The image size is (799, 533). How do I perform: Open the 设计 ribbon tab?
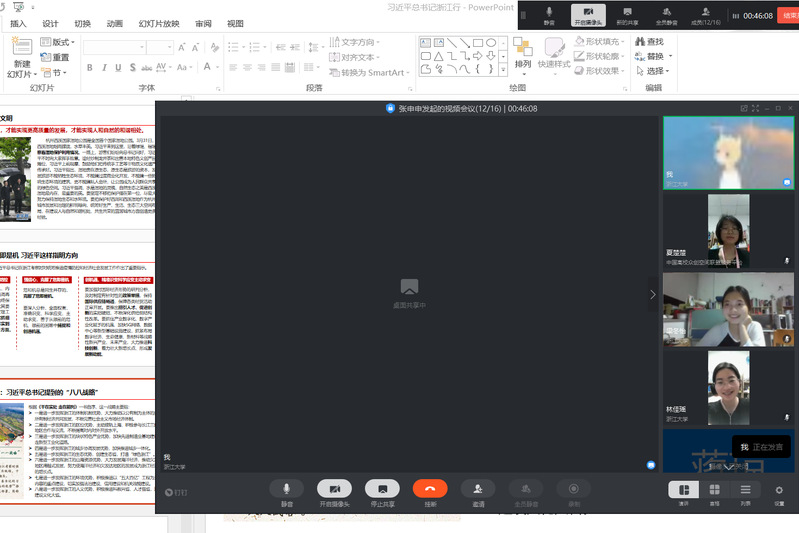coord(50,23)
